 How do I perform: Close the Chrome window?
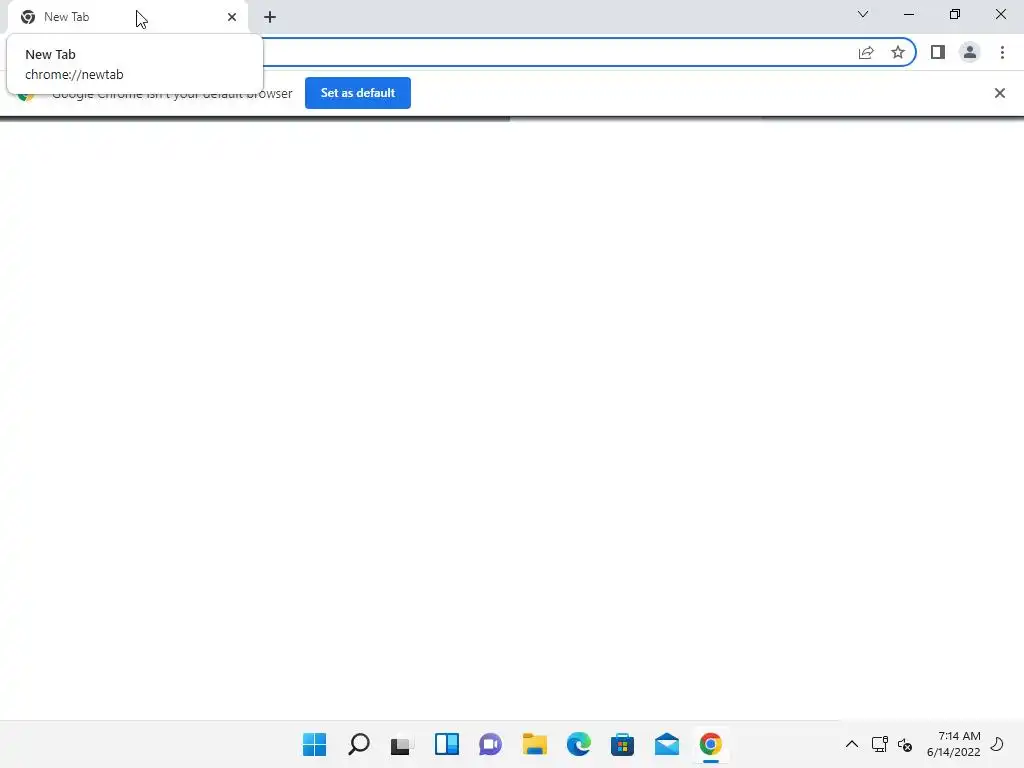click(x=1000, y=14)
